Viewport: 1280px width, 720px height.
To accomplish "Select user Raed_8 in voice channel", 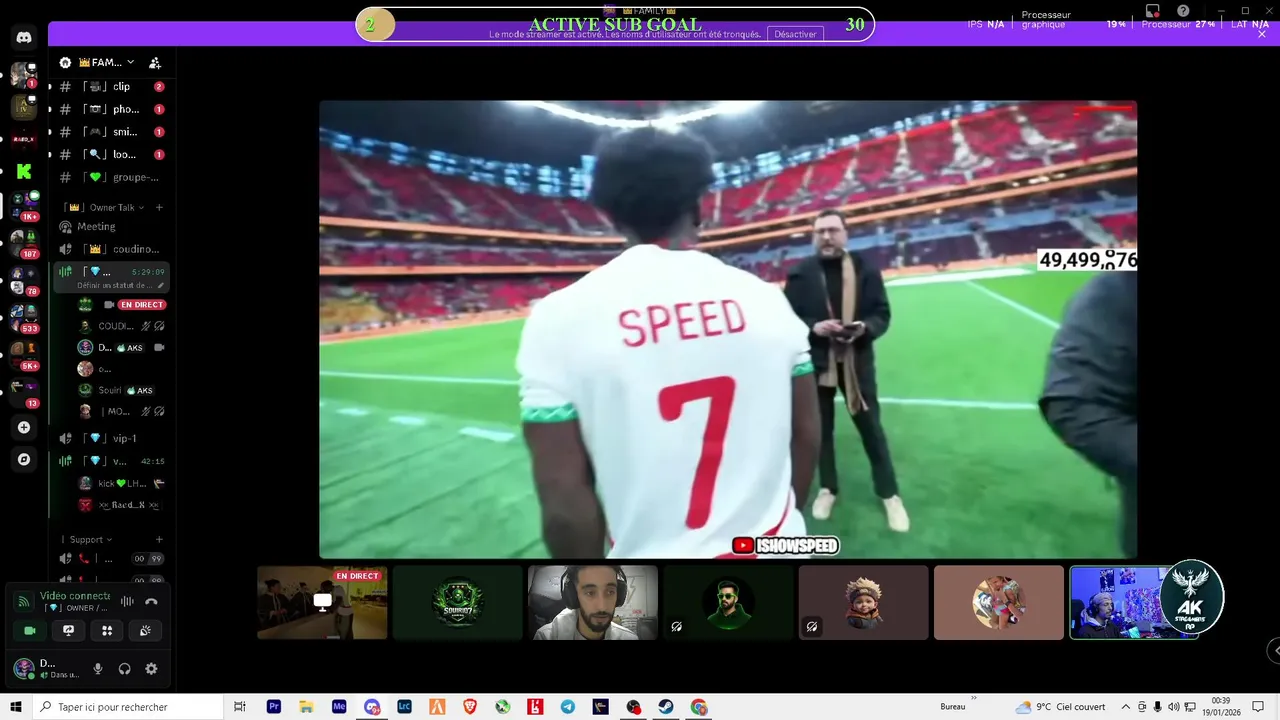I will click(120, 505).
